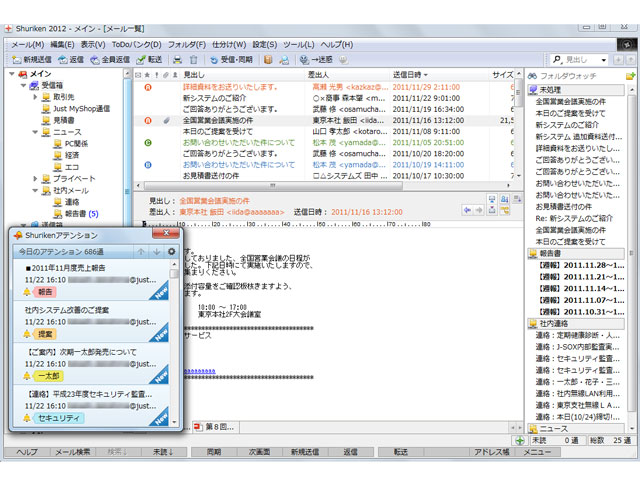Image resolution: width=640 pixels, height=480 pixels.
Task: Open the 表示(V) menu
Action: click(x=93, y=44)
